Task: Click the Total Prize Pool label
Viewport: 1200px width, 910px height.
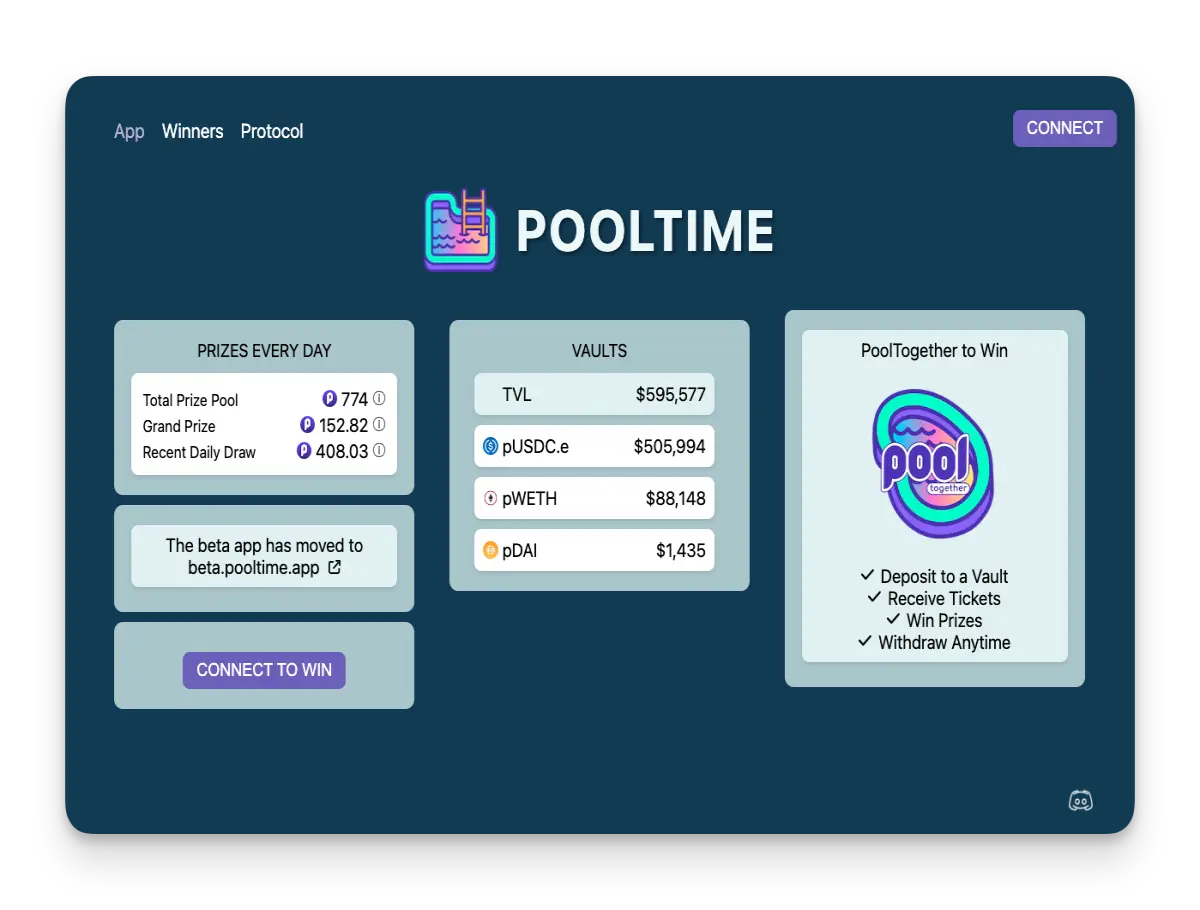Action: point(190,400)
